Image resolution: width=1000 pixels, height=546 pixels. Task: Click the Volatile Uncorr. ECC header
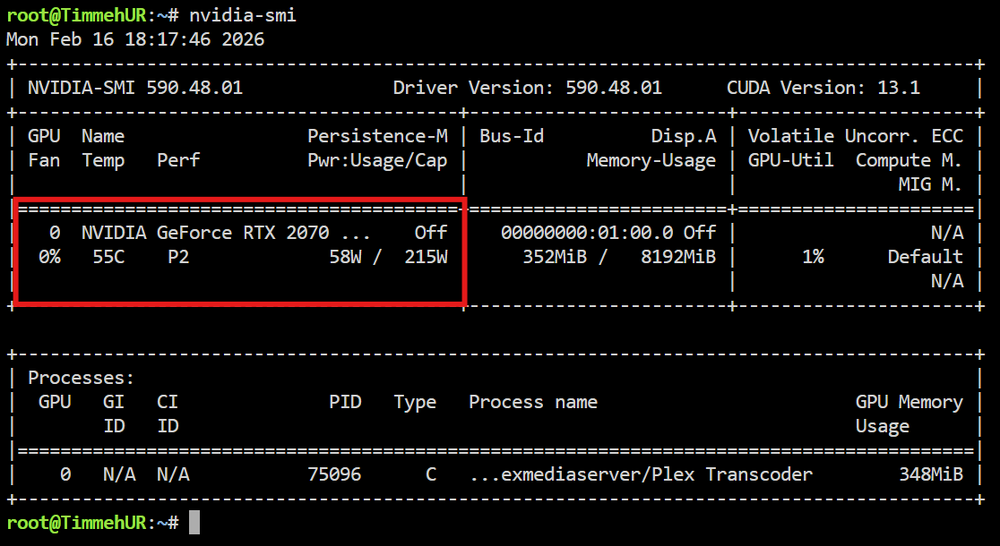pos(855,136)
